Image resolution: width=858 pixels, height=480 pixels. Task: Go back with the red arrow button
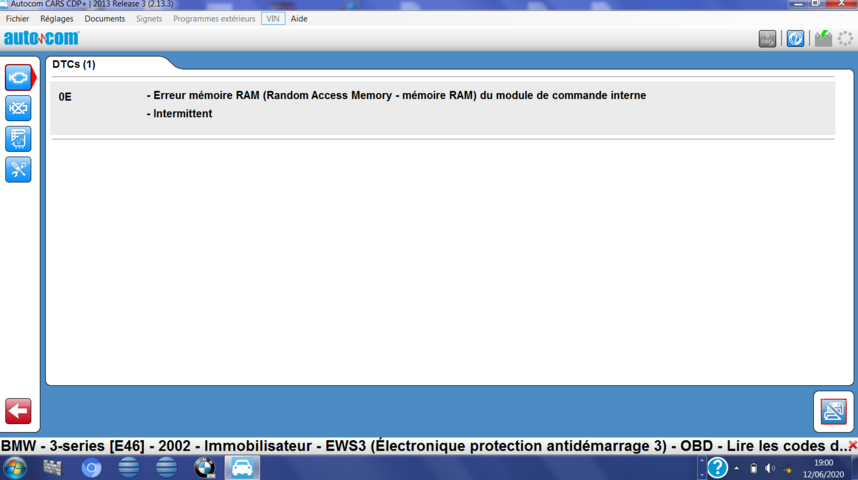[18, 411]
